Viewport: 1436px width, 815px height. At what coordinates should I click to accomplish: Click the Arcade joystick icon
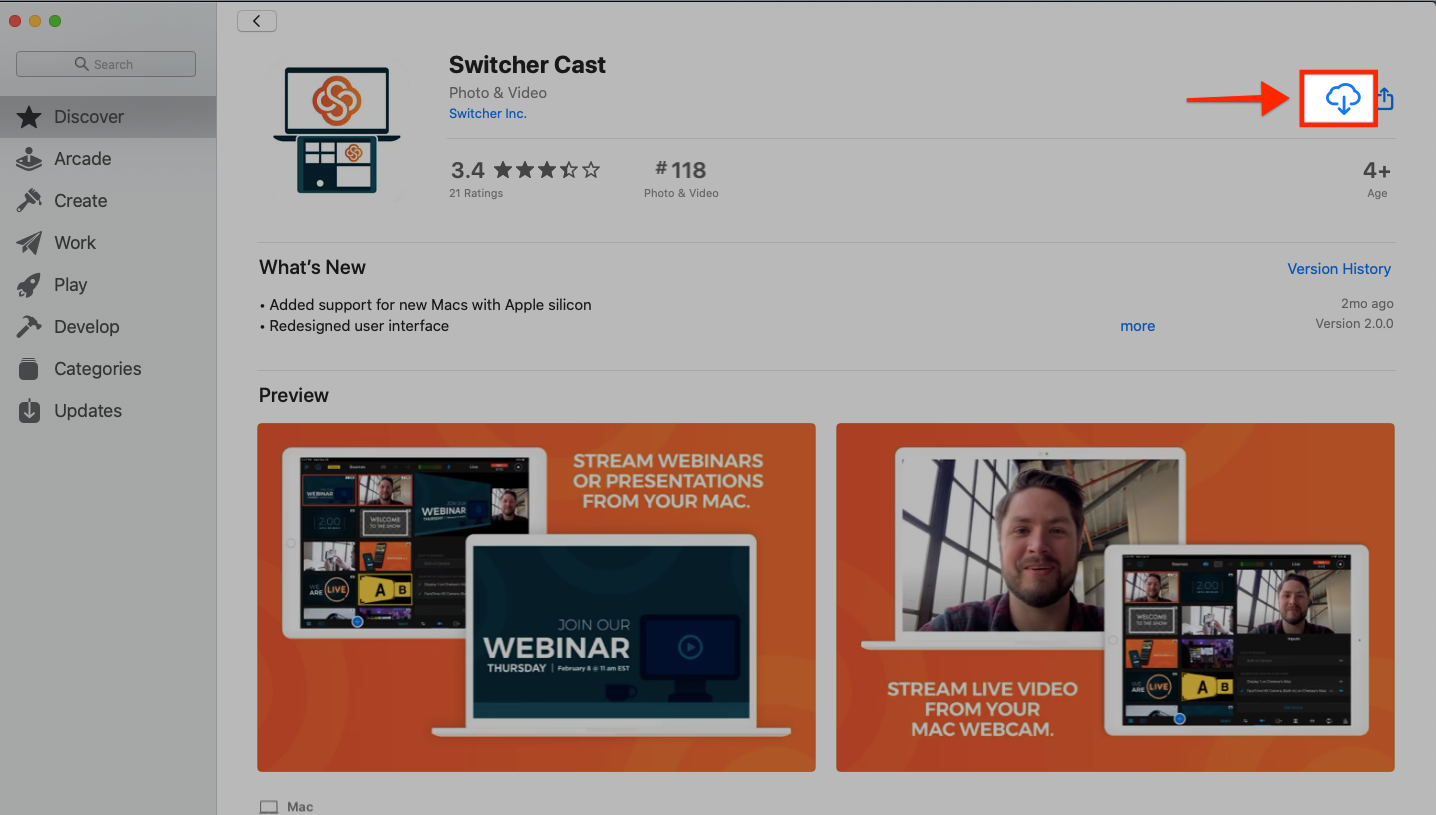point(29,159)
